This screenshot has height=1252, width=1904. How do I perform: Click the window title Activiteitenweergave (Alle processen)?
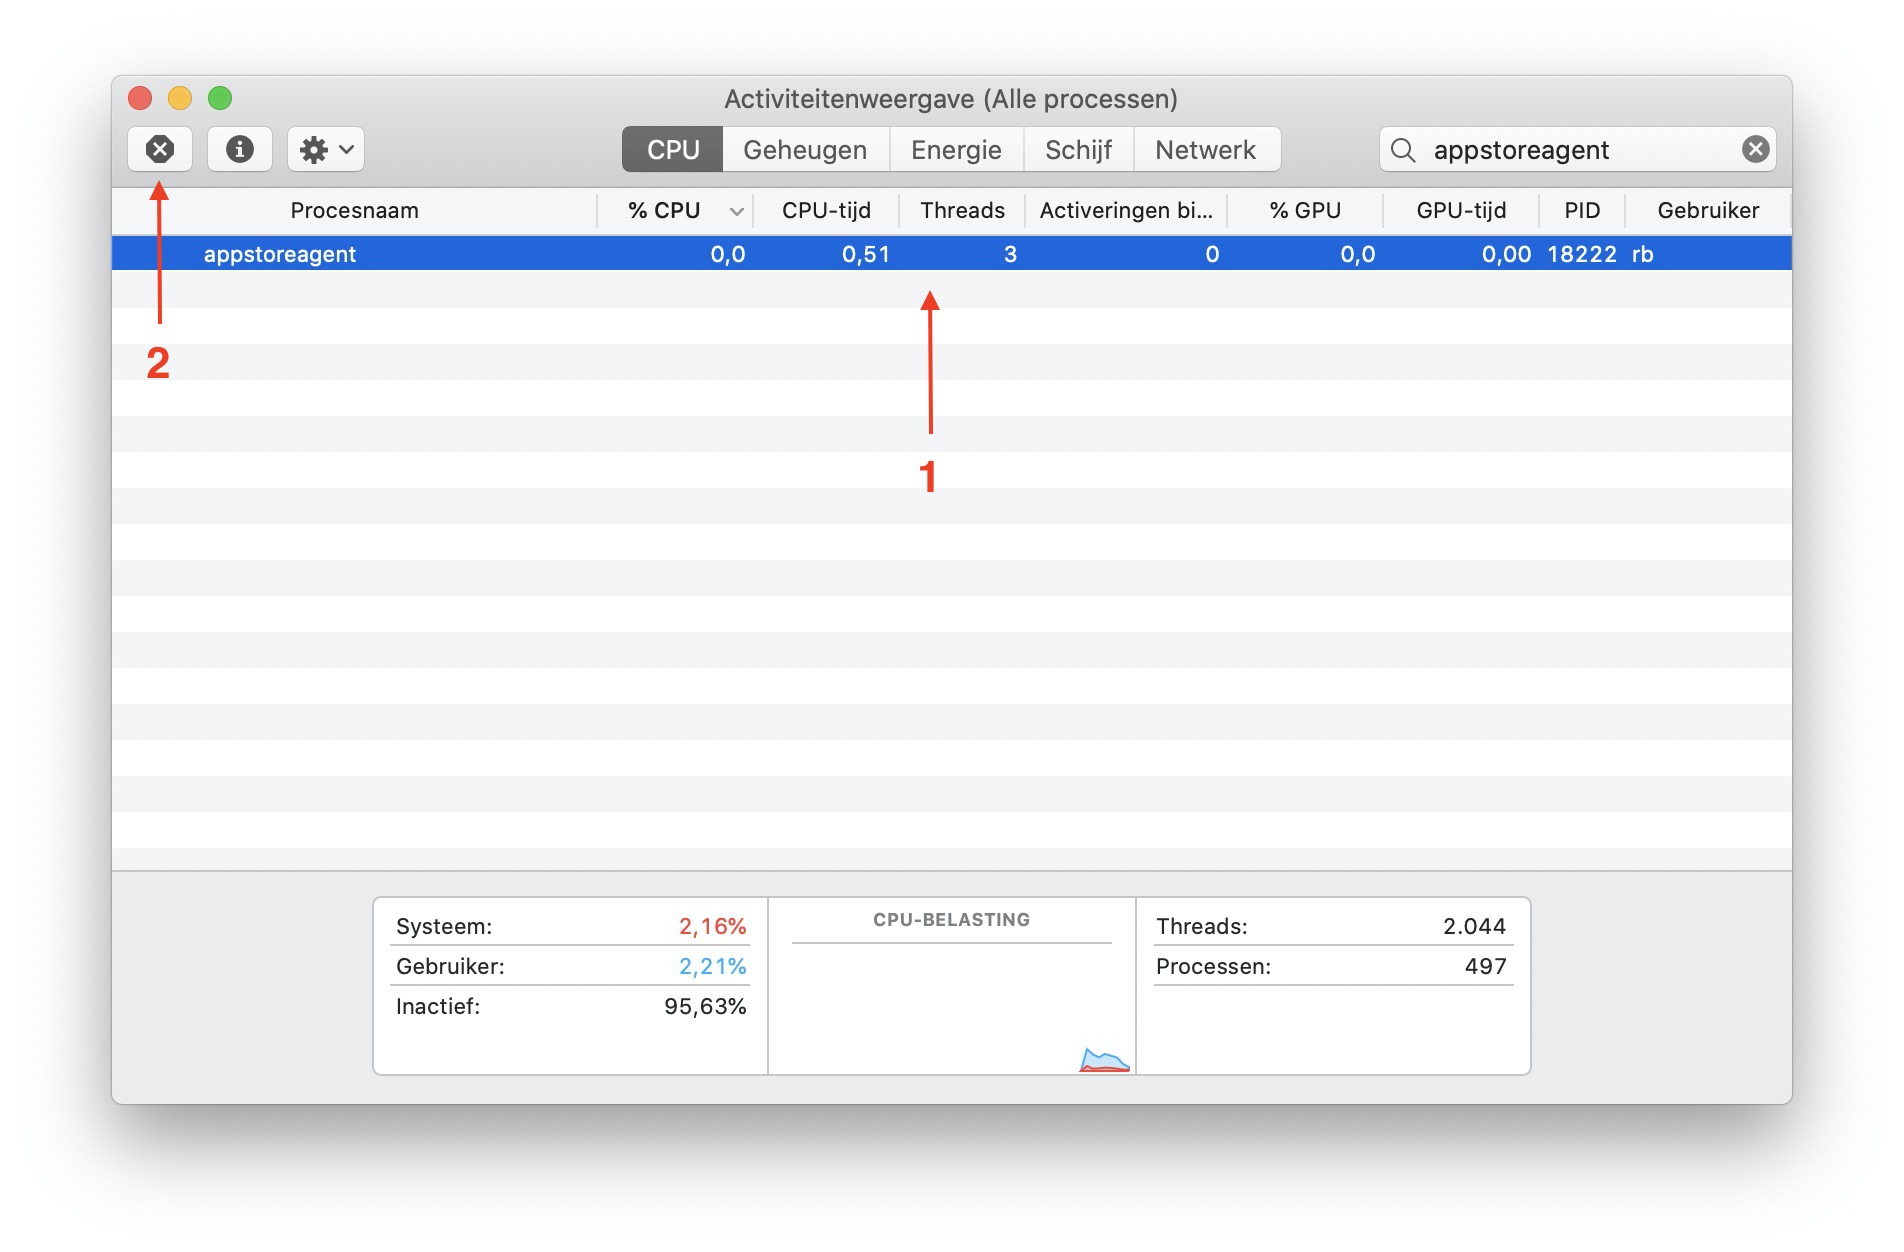coord(951,99)
